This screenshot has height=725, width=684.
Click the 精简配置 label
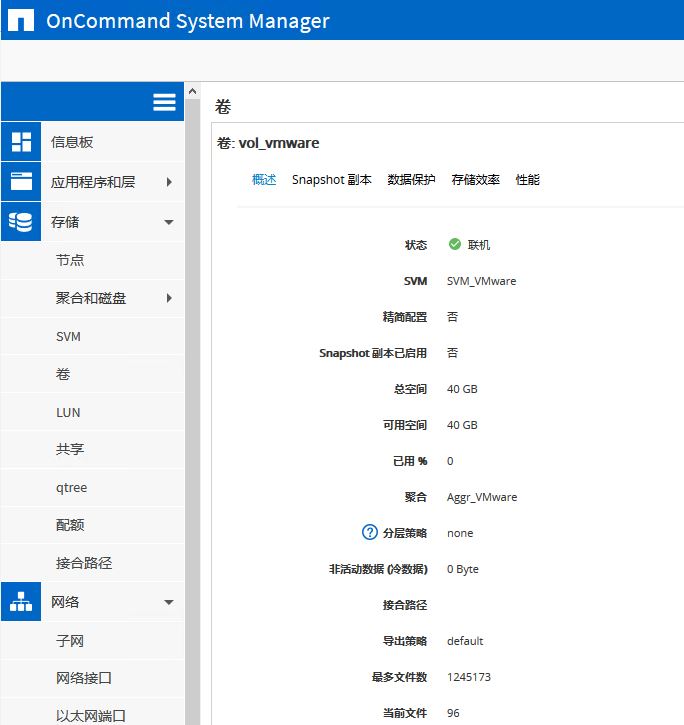[x=405, y=317]
